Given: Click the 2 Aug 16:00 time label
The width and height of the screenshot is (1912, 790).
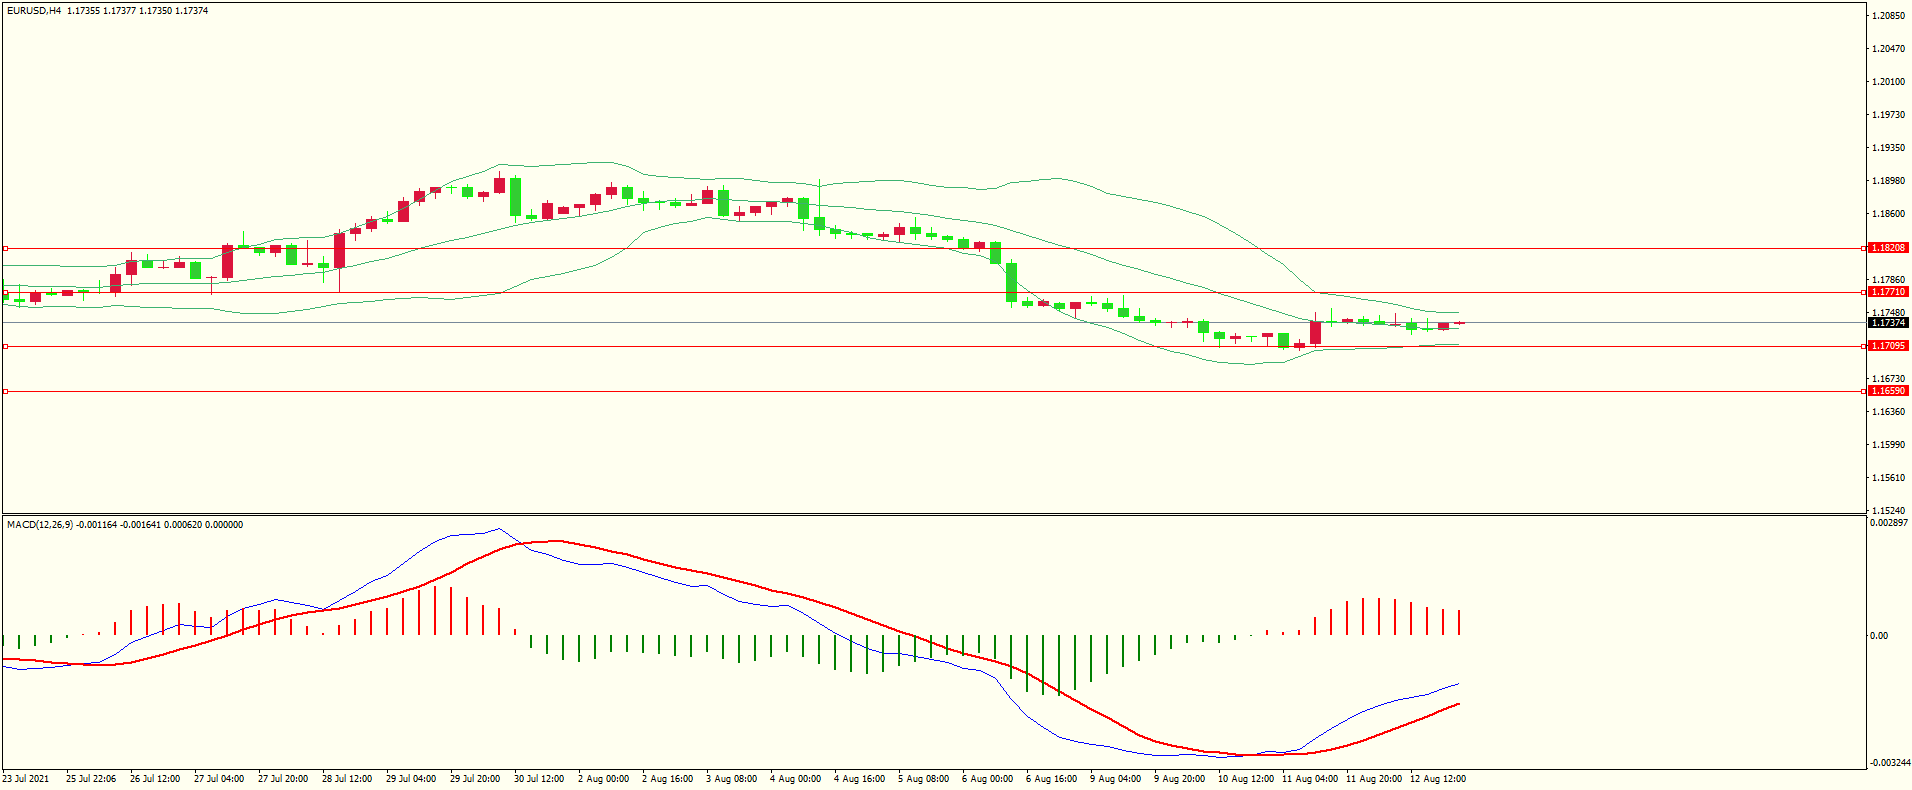Looking at the screenshot, I should (x=667, y=779).
